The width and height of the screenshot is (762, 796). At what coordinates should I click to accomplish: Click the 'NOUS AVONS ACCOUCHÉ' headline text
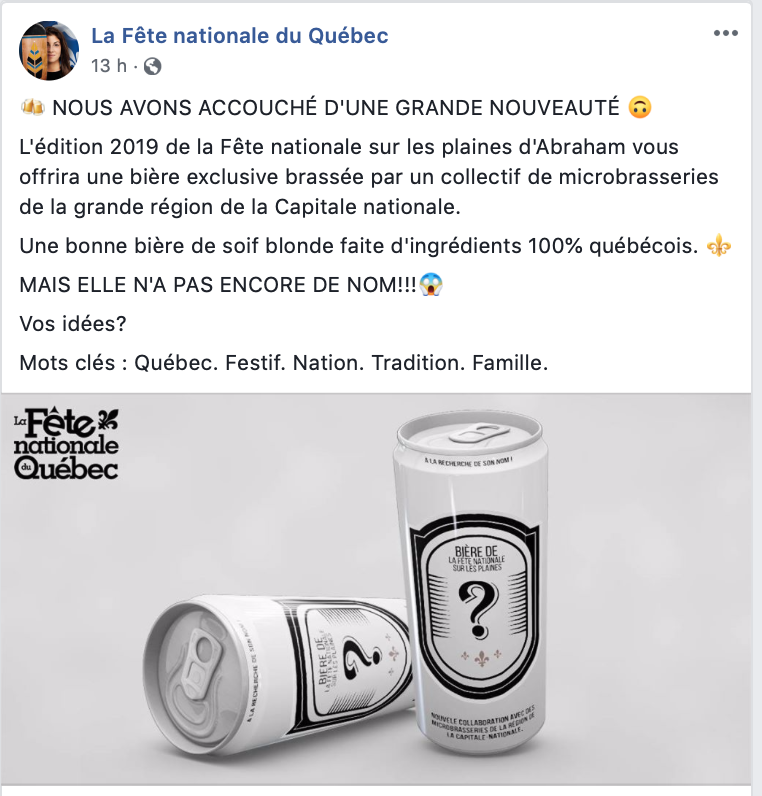[x=336, y=108]
